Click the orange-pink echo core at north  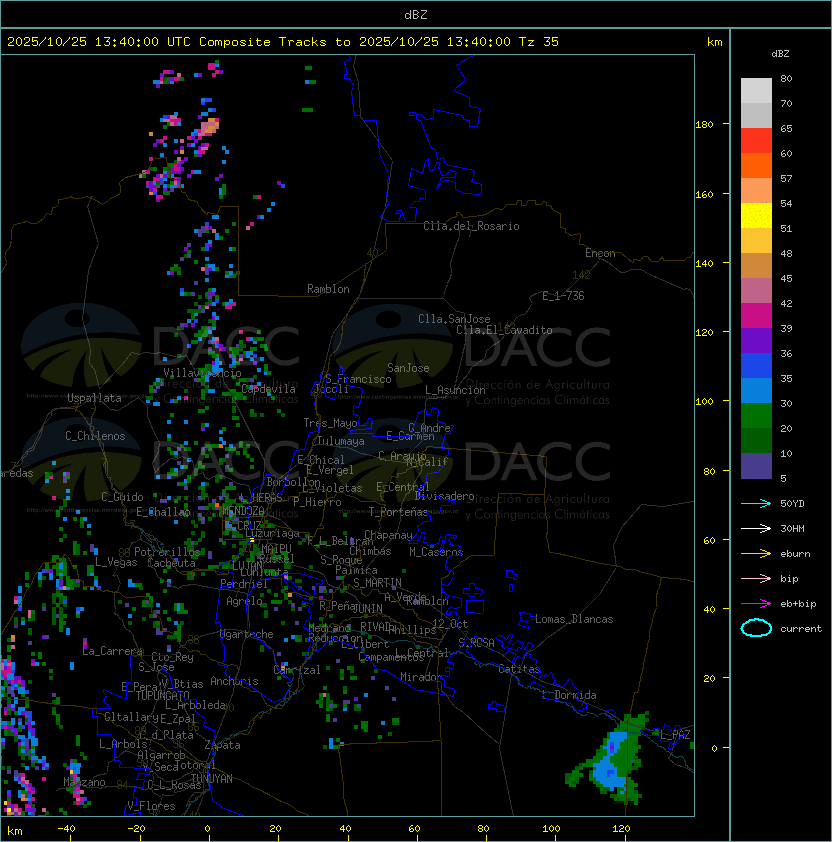click(209, 127)
